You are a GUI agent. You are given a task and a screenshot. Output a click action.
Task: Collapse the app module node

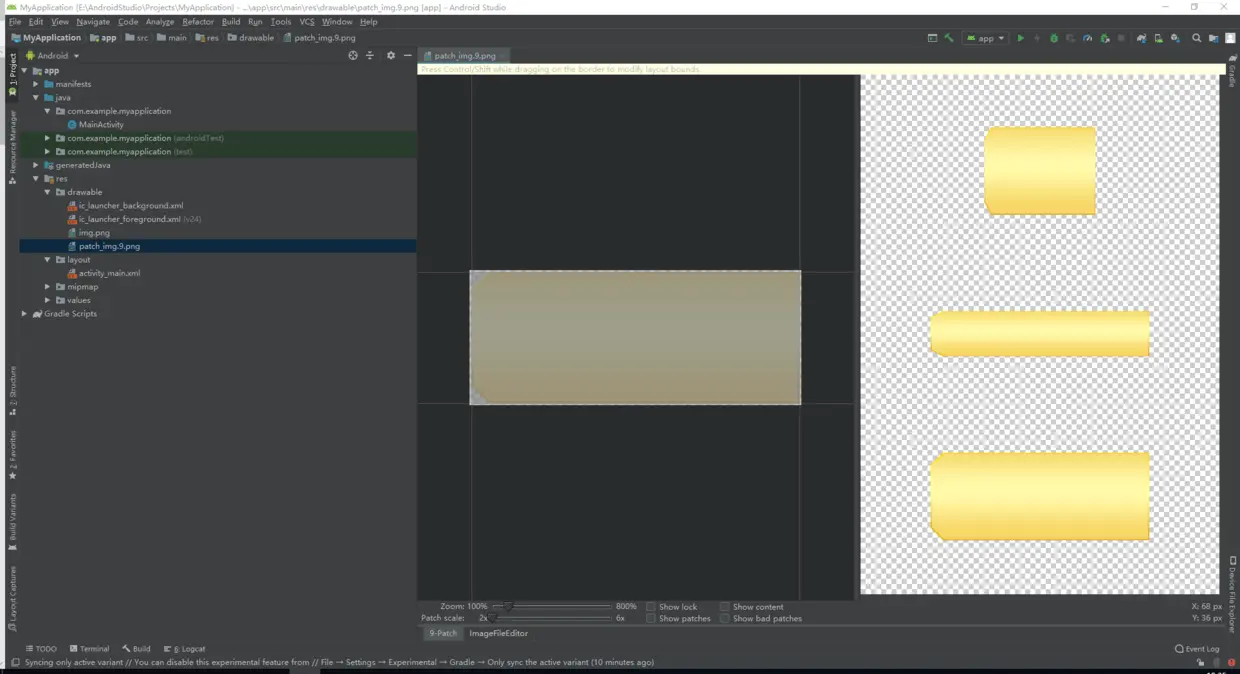(x=25, y=71)
